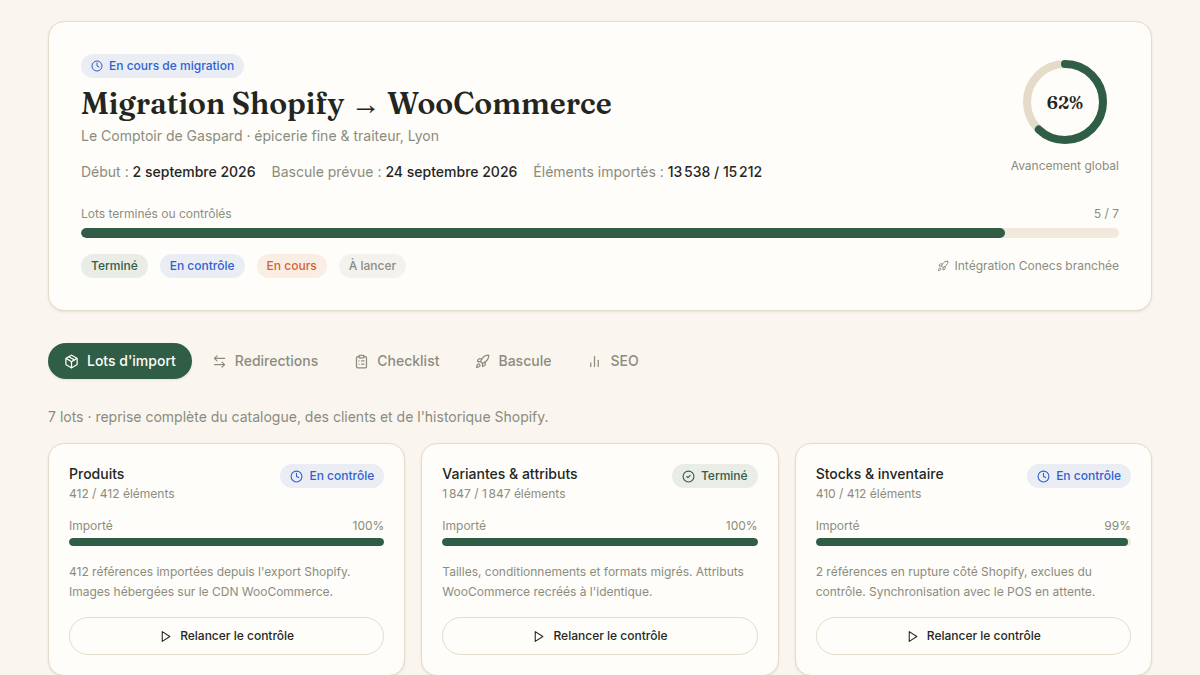The width and height of the screenshot is (1200, 675).
Task: Click the Migration Shopify → WooCommerce heading
Action: 346,104
